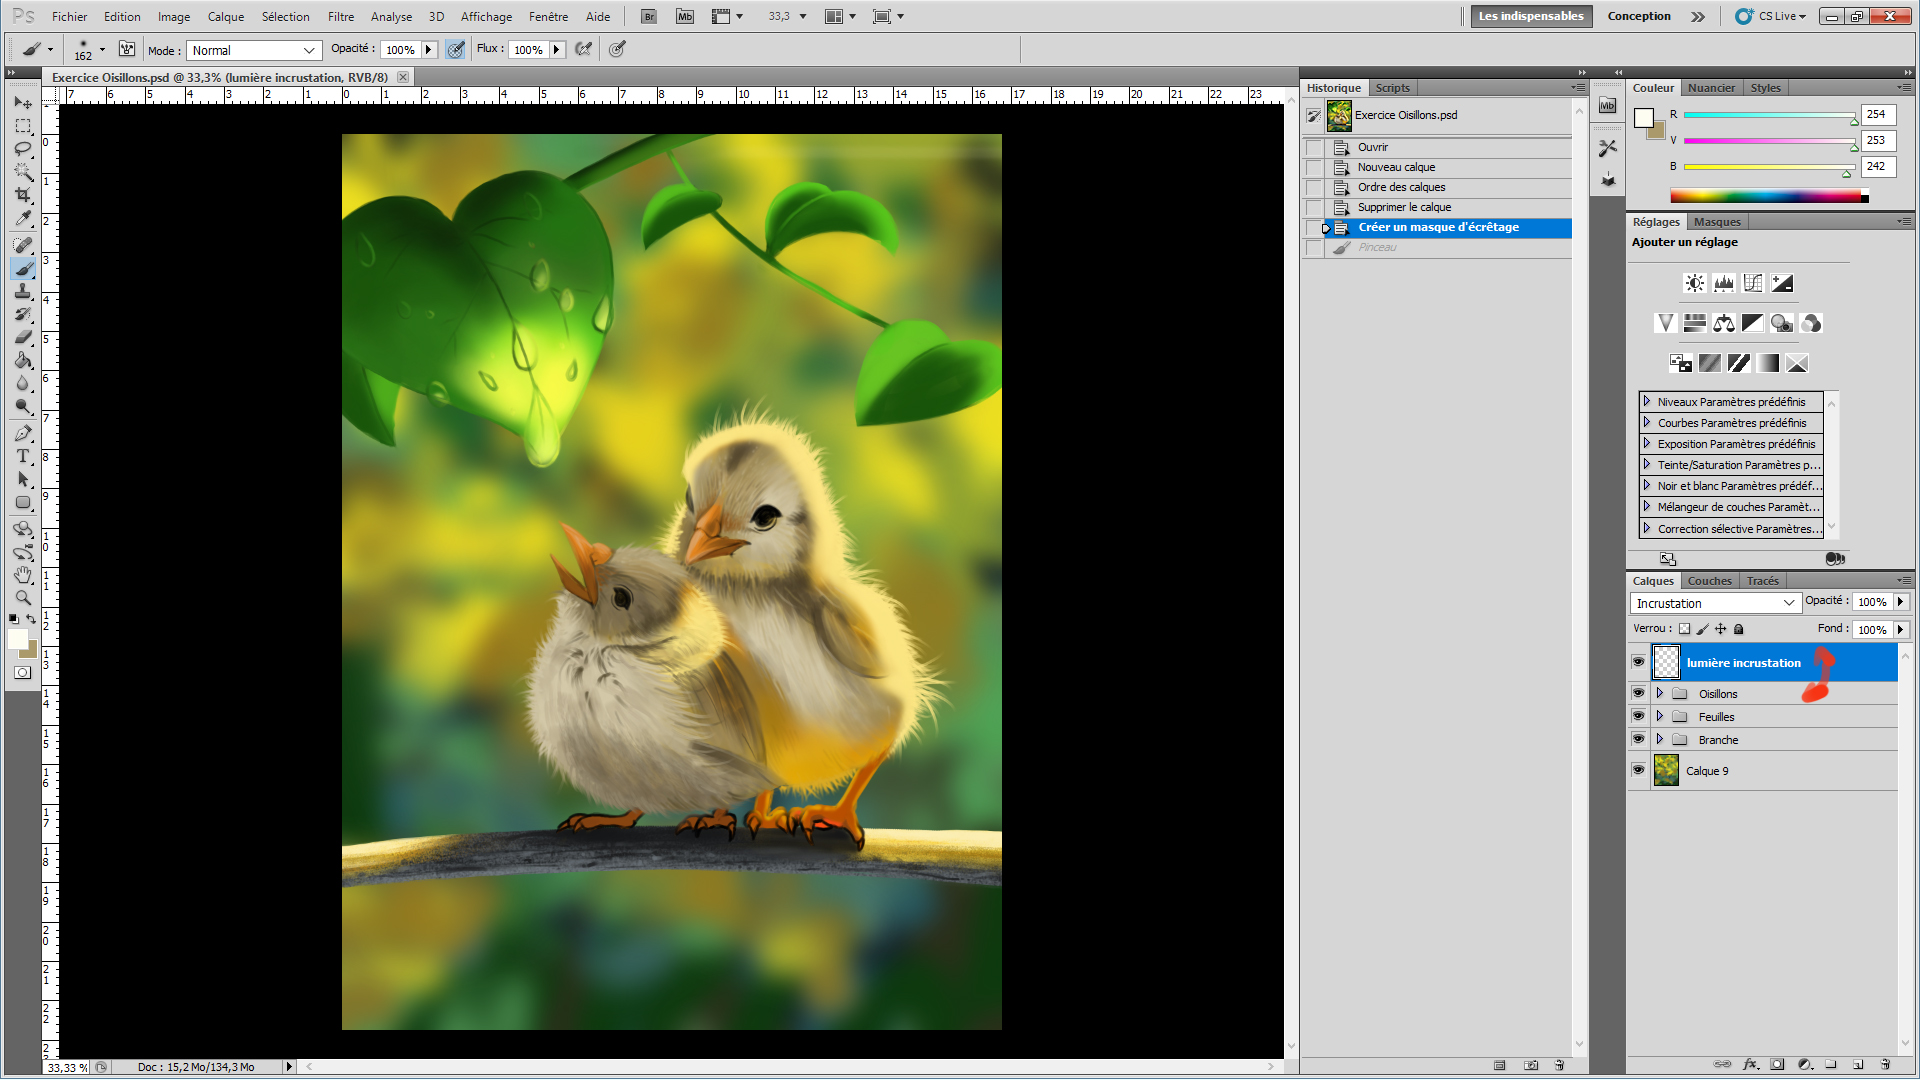Select the Type (text) tool
The height and width of the screenshot is (1080, 1920).
(x=22, y=456)
